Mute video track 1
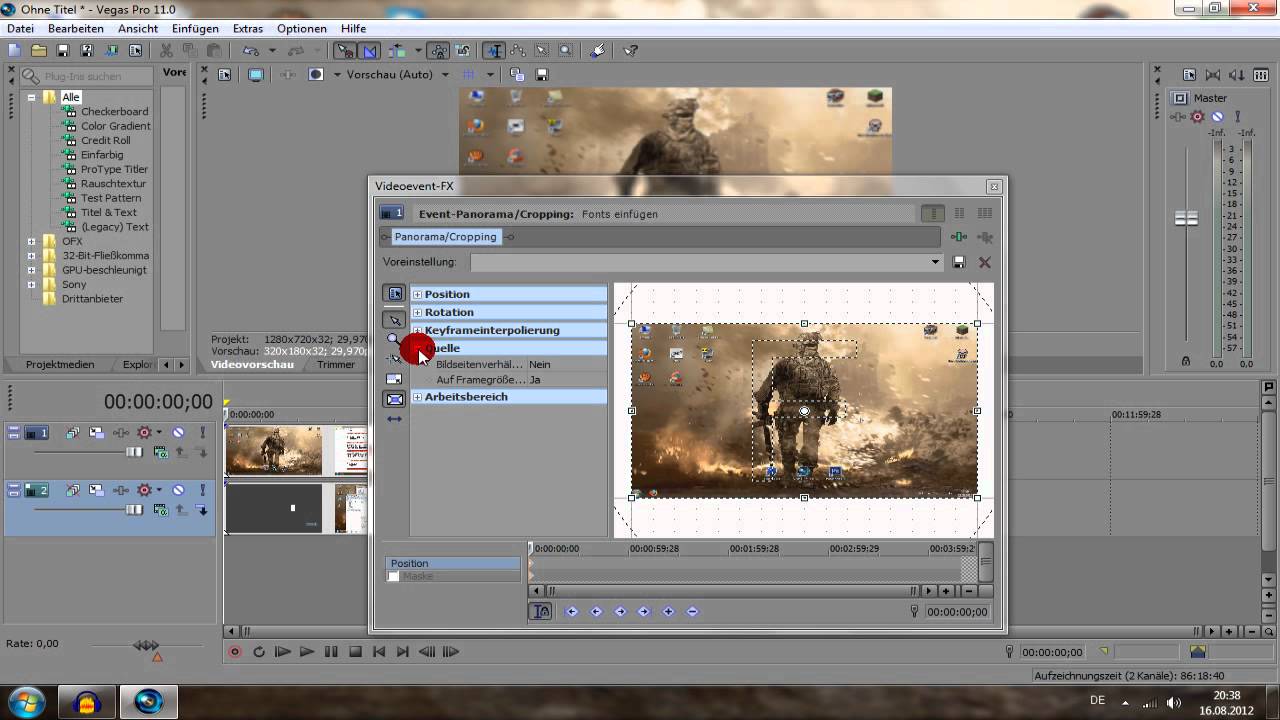This screenshot has width=1280, height=720. pyautogui.click(x=178, y=433)
